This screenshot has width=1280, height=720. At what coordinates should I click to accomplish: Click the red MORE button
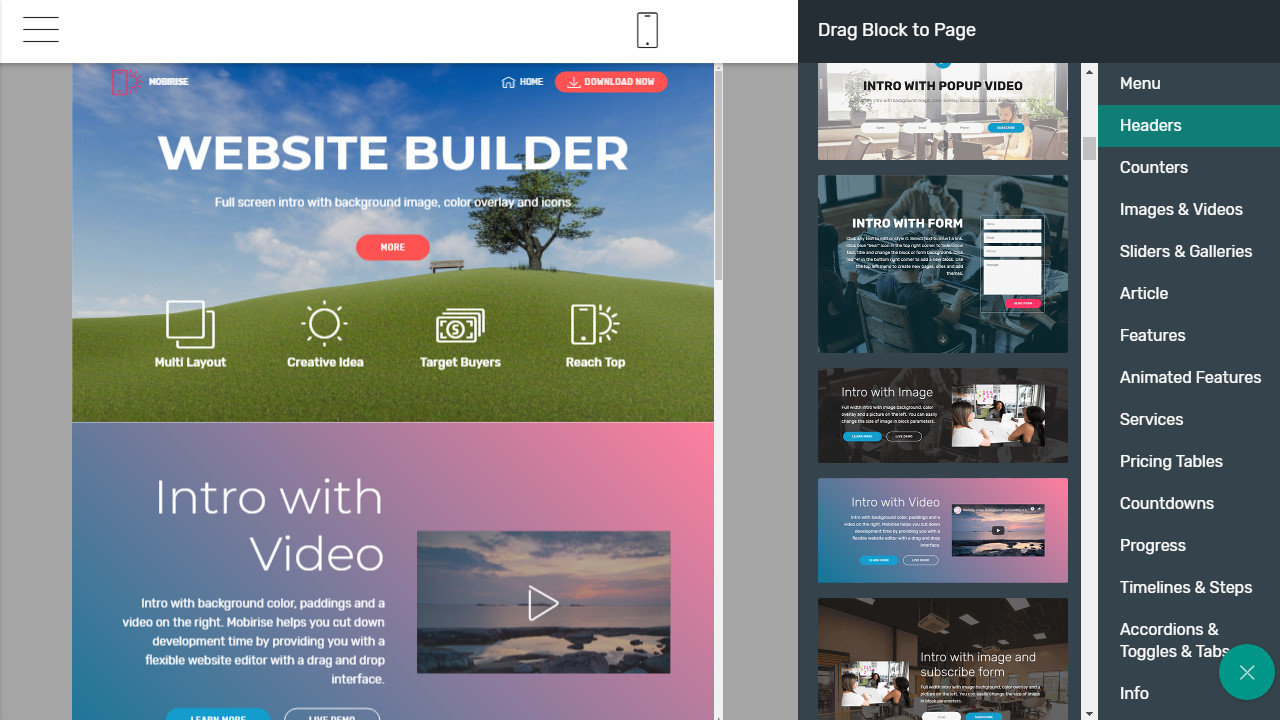point(393,247)
